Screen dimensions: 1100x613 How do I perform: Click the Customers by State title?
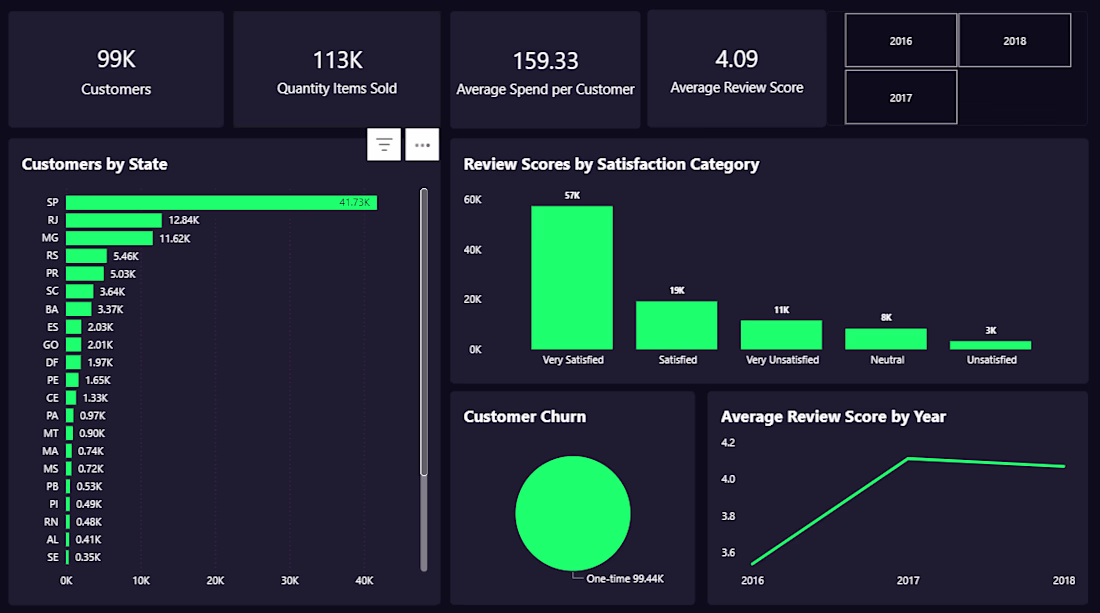(95, 164)
